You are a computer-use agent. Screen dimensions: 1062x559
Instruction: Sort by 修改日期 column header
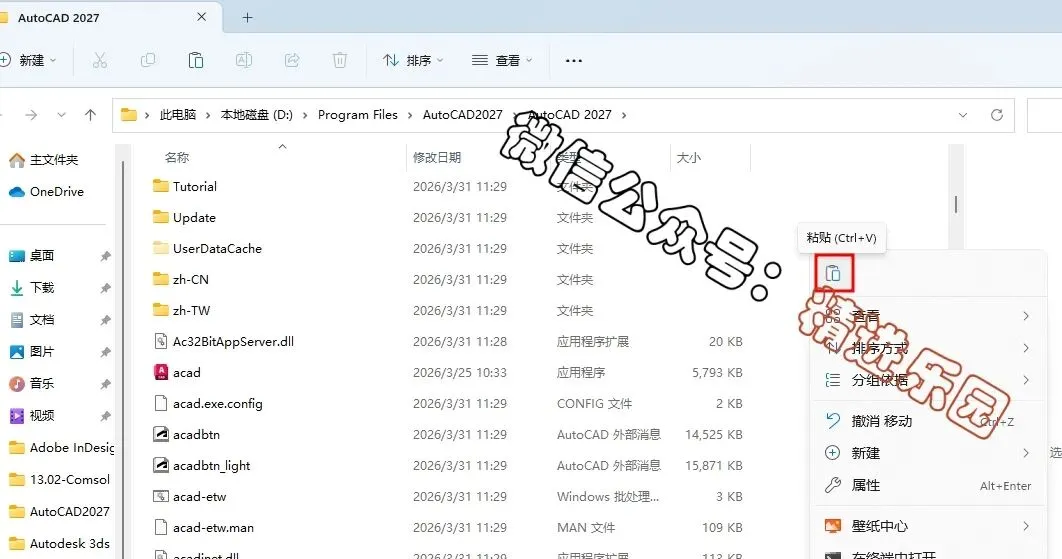(x=437, y=158)
